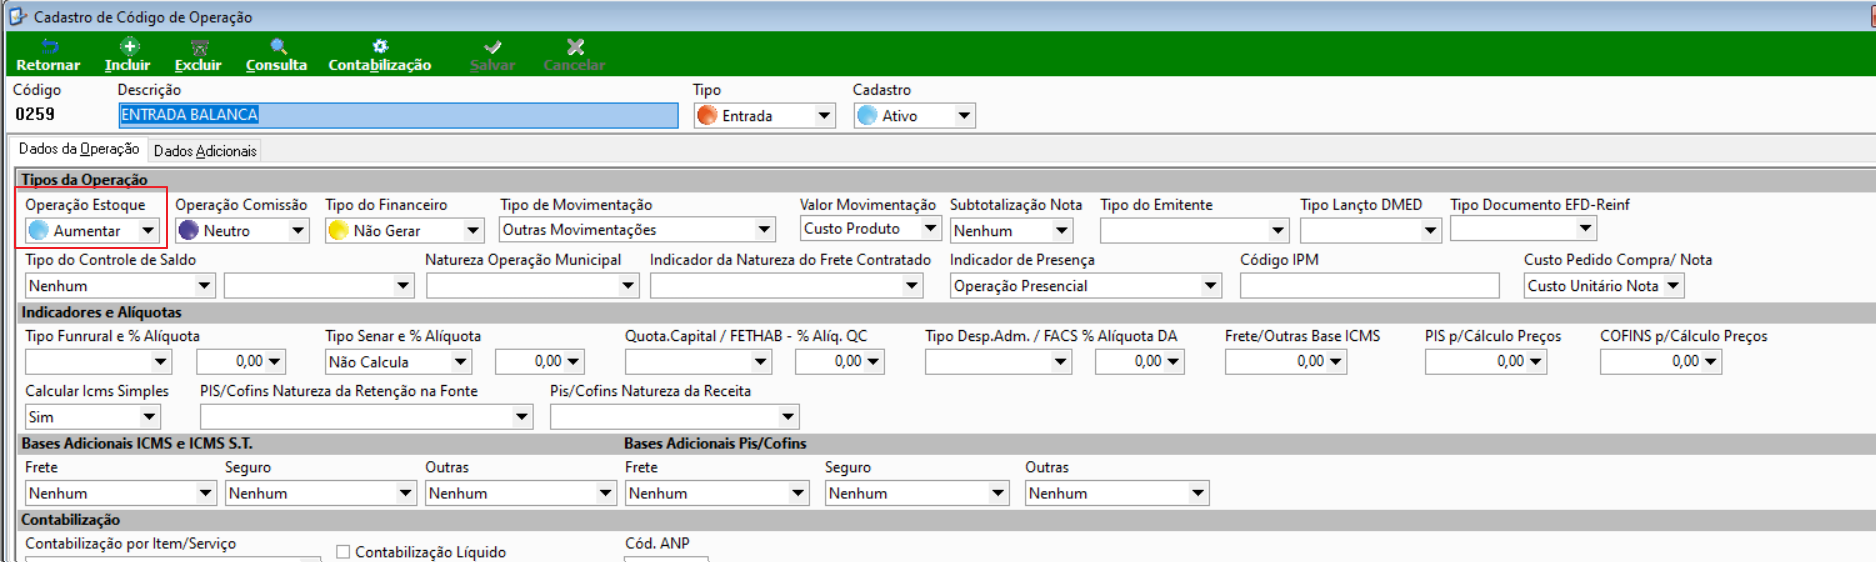Switch to Dados da Operação tab
This screenshot has width=1876, height=562.
(79, 149)
